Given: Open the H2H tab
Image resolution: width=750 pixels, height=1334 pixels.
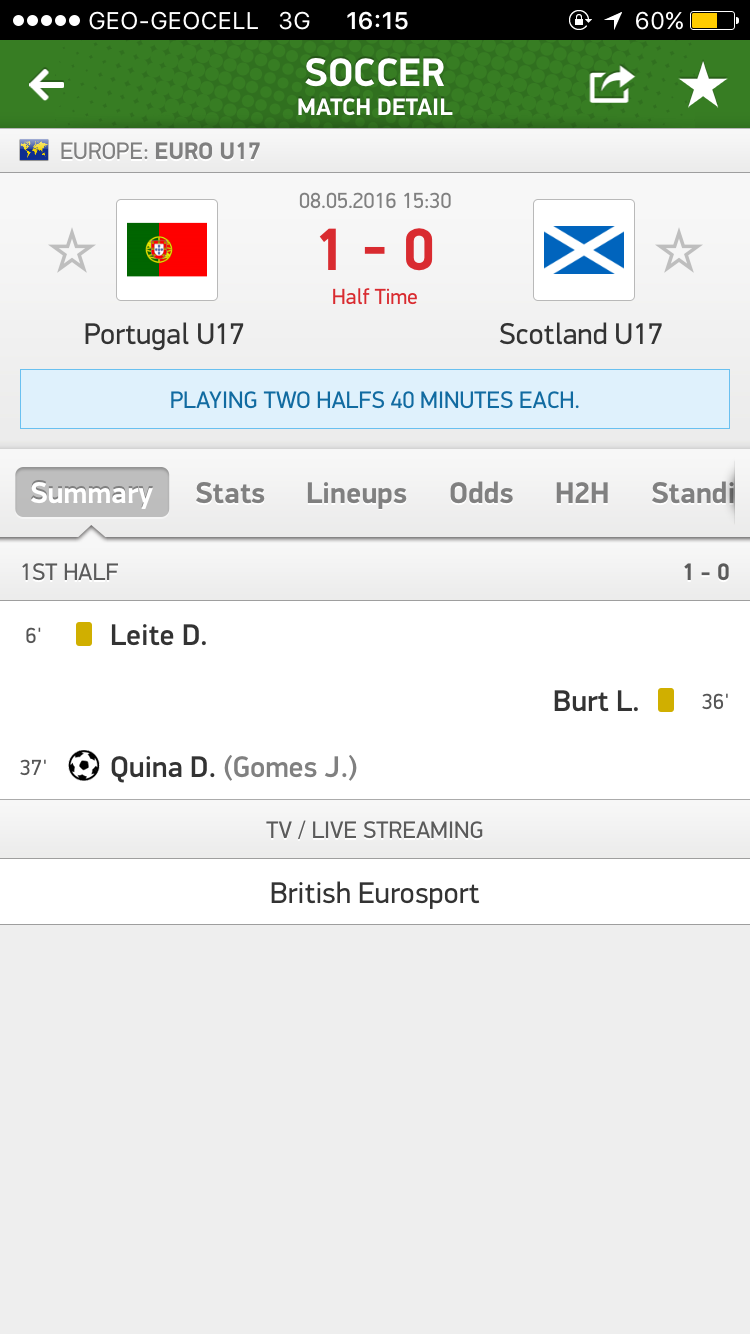Looking at the screenshot, I should pos(582,493).
